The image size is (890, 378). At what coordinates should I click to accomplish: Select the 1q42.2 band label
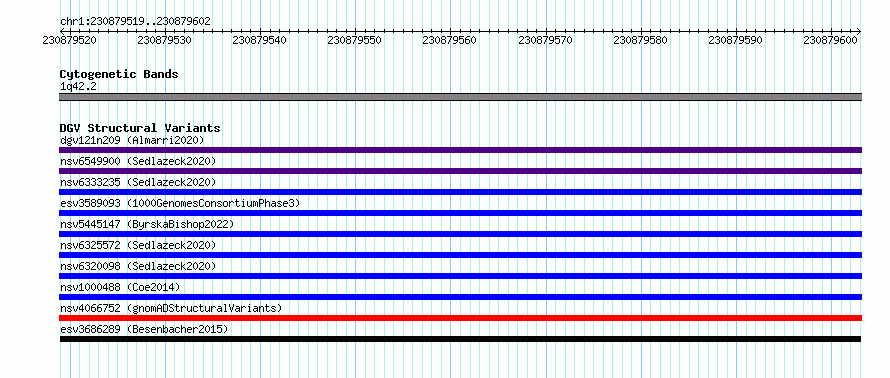click(x=78, y=86)
